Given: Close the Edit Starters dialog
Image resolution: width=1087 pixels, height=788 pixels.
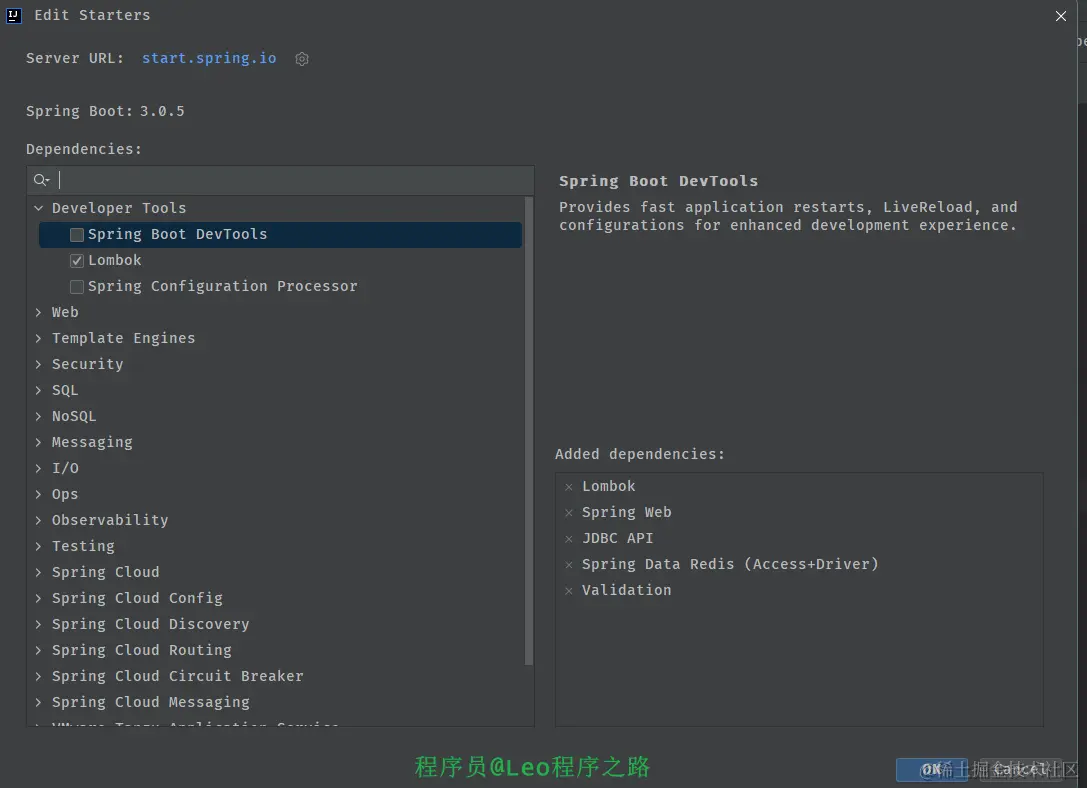Looking at the screenshot, I should click(x=1061, y=16).
